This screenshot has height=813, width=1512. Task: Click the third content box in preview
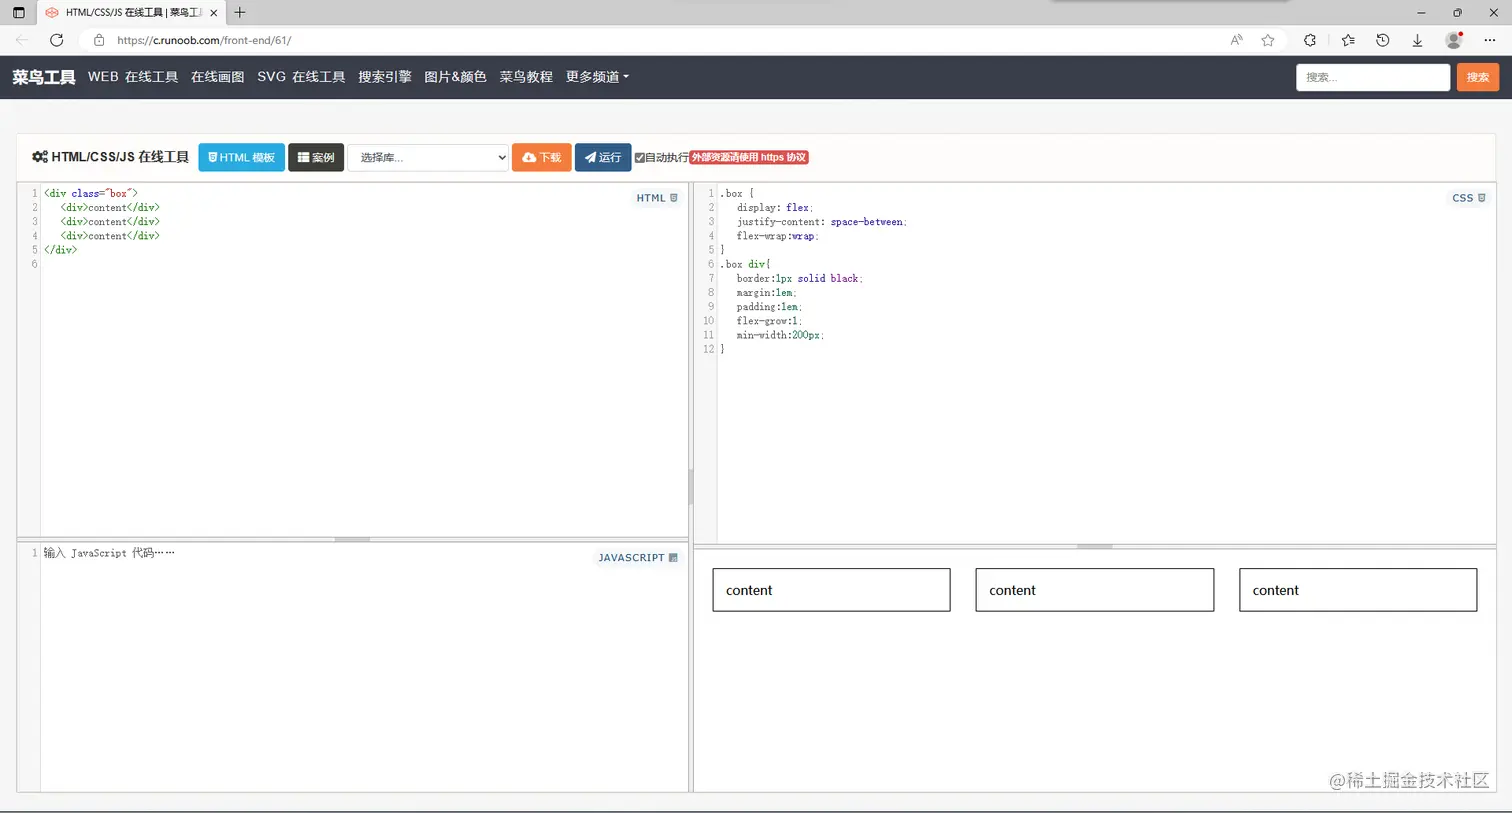(1358, 590)
